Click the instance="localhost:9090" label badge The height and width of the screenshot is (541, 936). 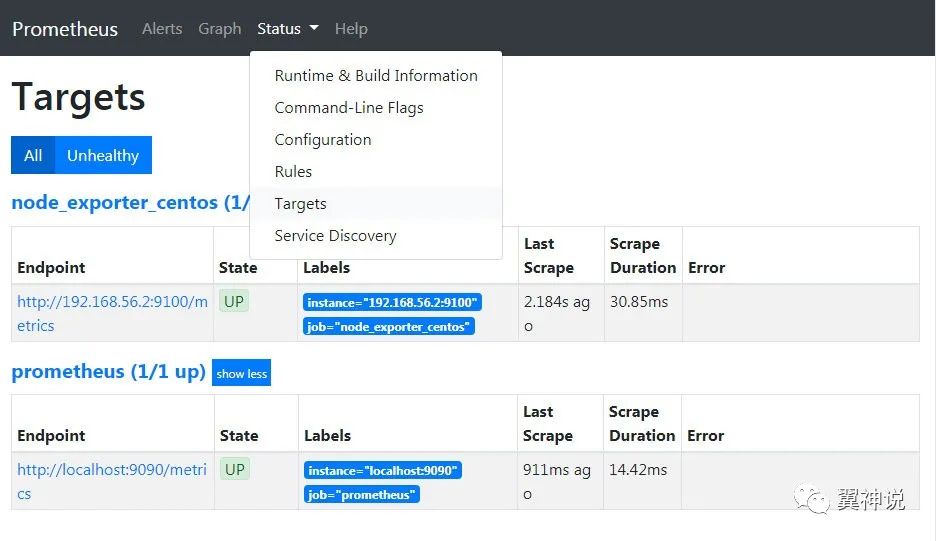pos(383,470)
